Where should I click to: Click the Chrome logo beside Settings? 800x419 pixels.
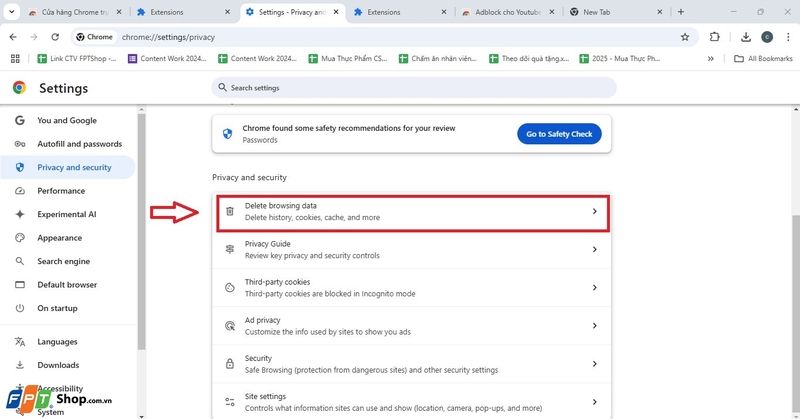tap(19, 88)
